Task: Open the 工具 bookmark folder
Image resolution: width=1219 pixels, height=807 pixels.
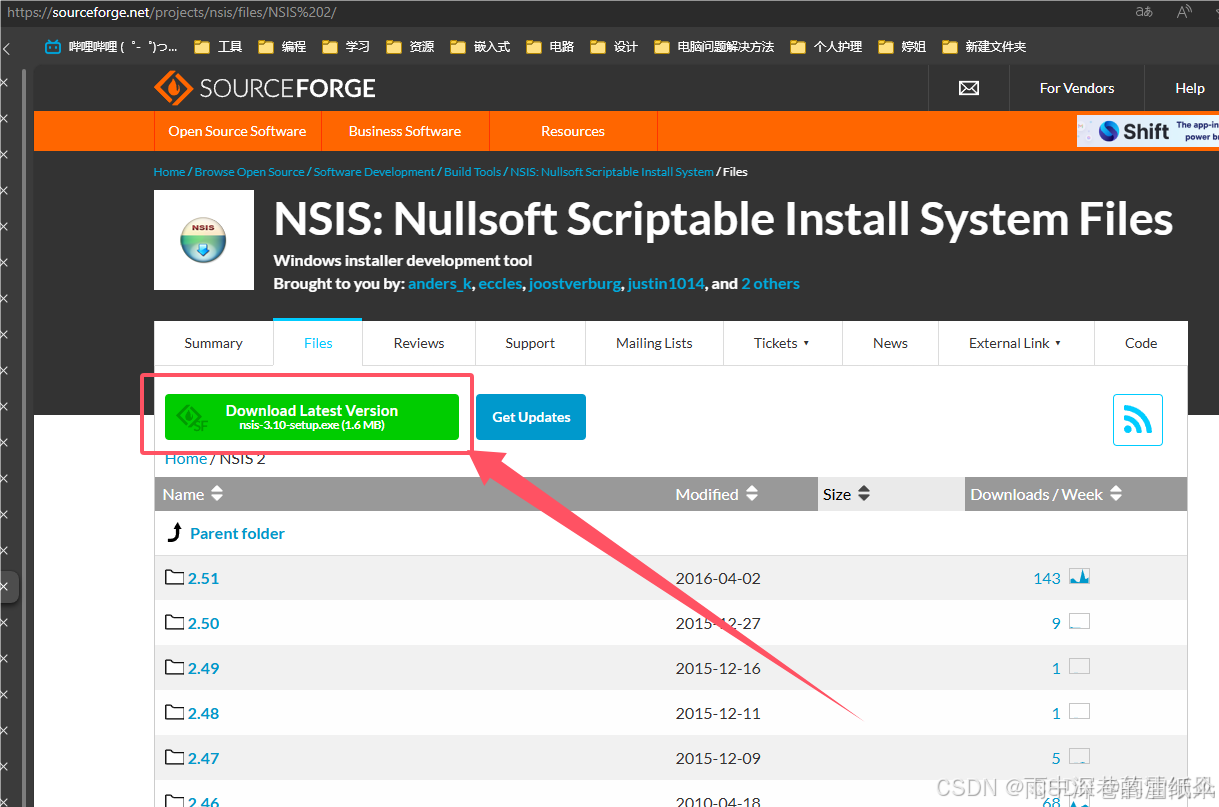Action: [x=218, y=46]
